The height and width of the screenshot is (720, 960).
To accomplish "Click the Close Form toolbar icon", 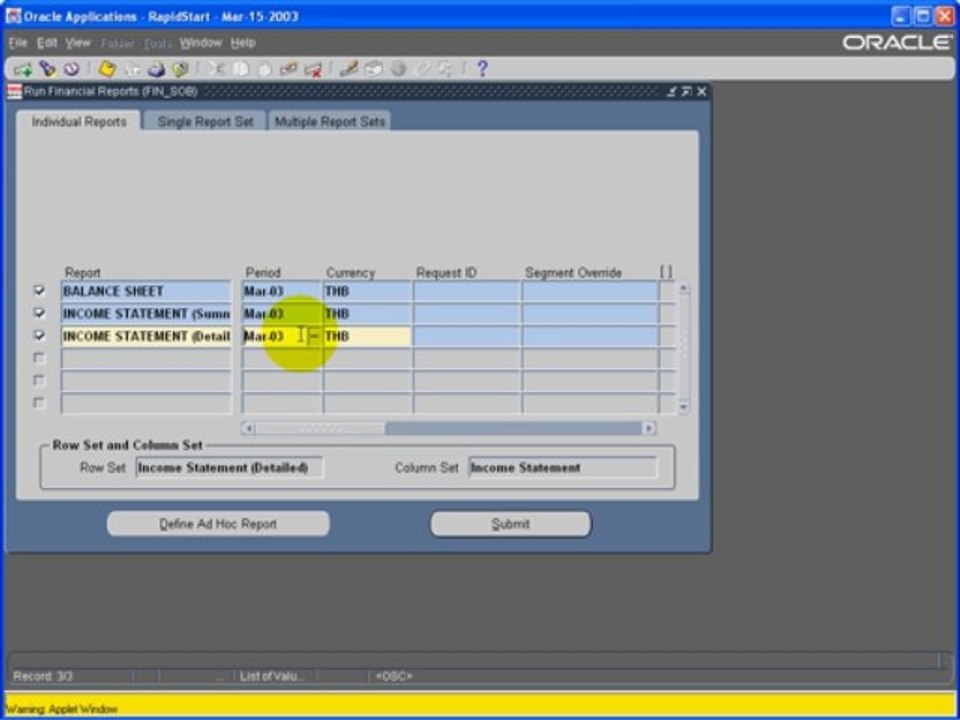I will pos(180,70).
